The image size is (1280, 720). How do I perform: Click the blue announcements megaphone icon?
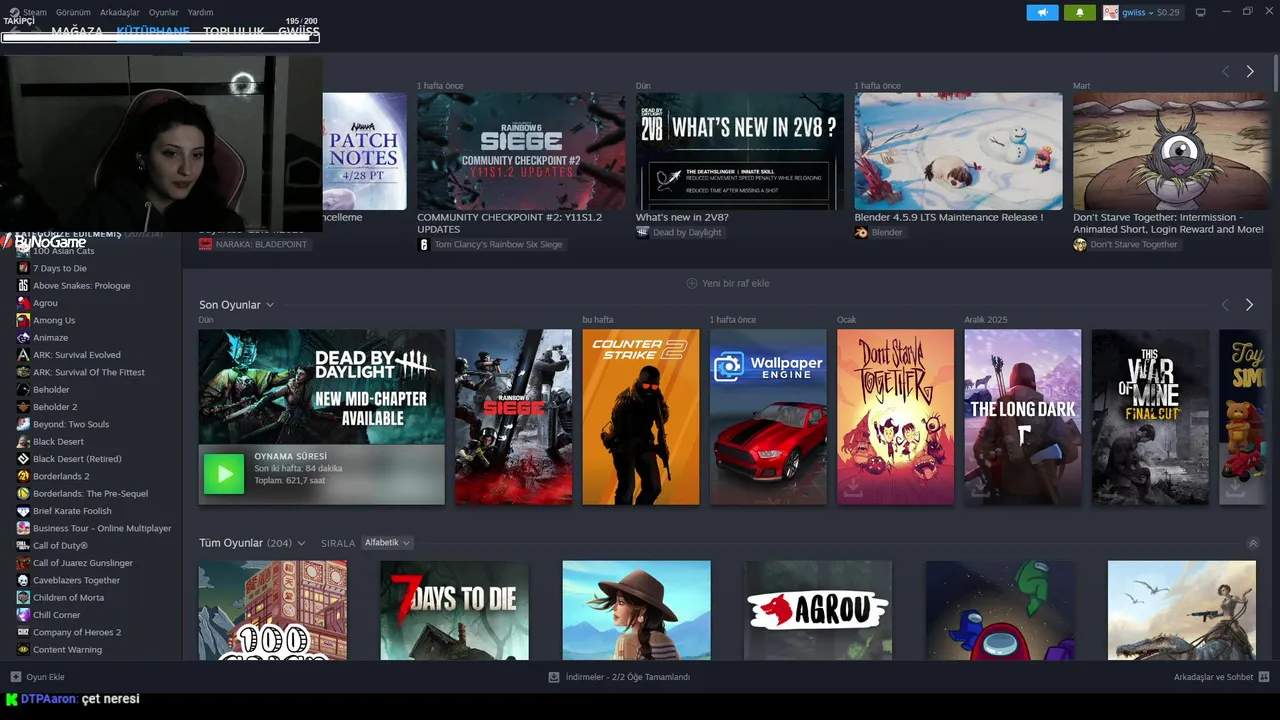1042,12
